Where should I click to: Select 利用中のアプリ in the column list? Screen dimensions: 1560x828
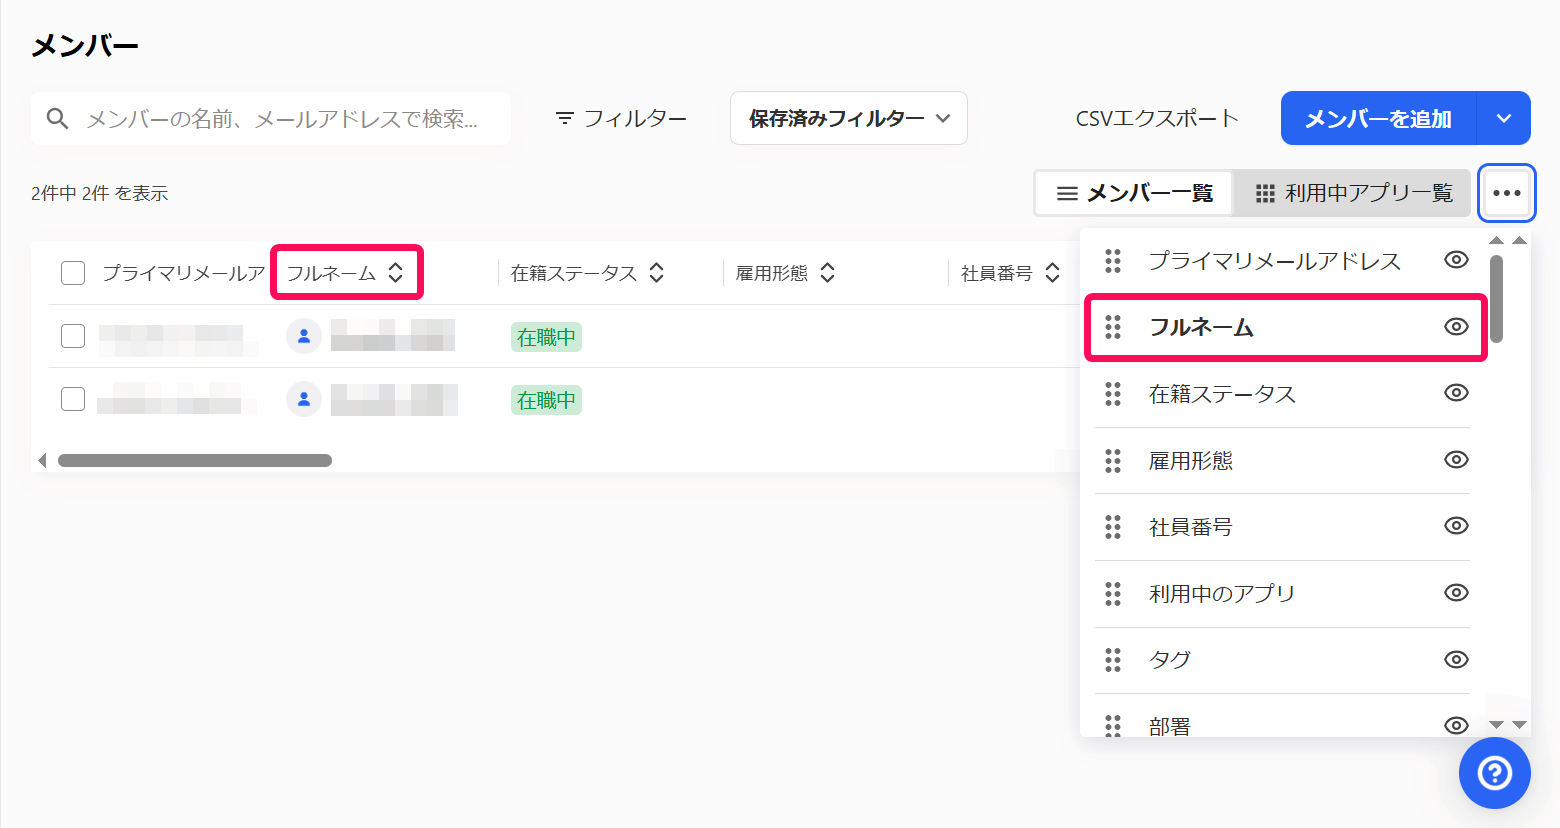click(x=1222, y=594)
